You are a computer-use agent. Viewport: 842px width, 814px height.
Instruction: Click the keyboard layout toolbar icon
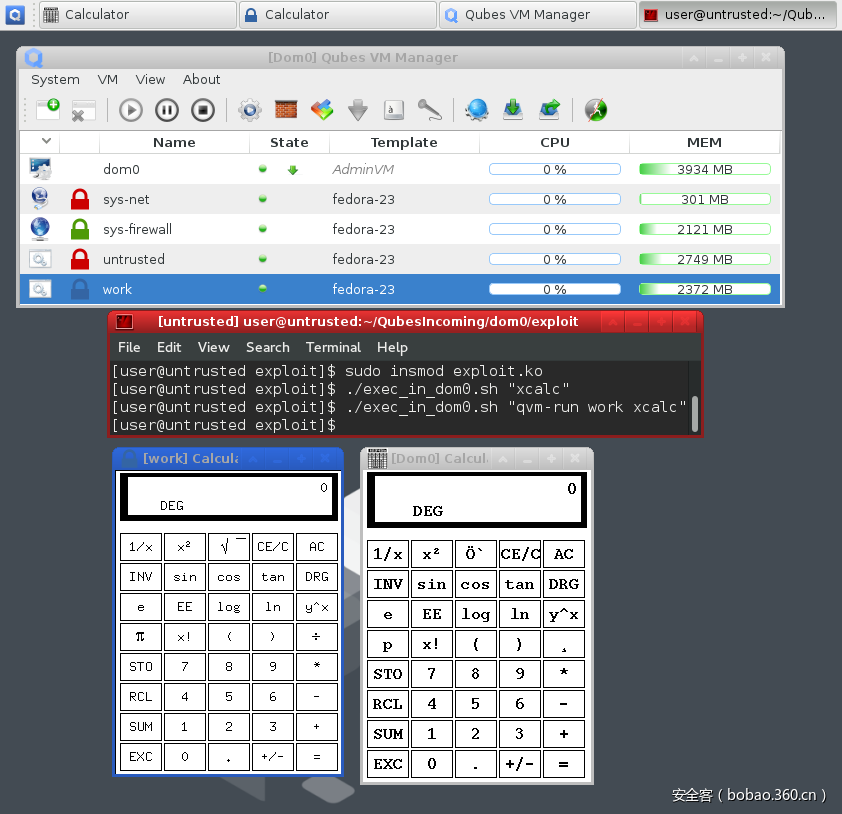pos(394,110)
